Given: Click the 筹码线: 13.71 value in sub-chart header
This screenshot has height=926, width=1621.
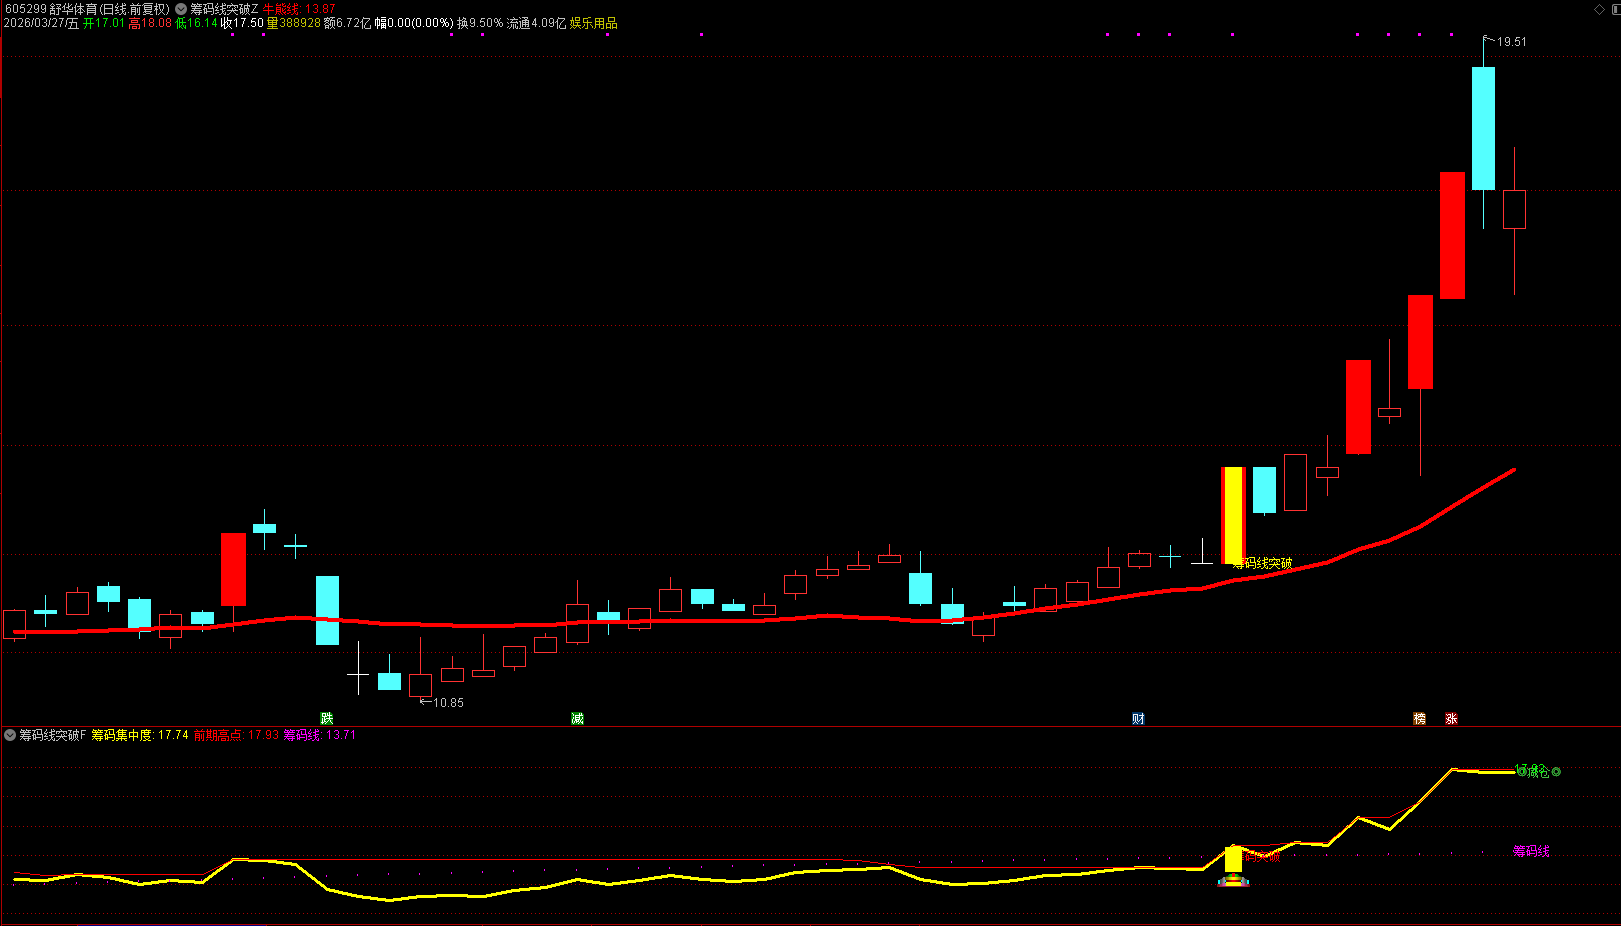Looking at the screenshot, I should [319, 735].
